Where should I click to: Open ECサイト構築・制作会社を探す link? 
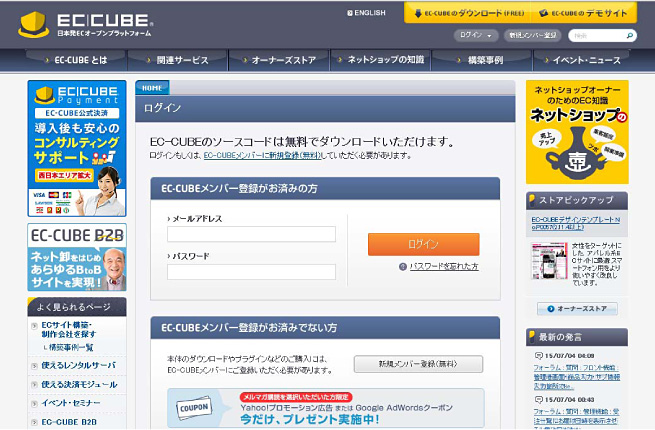tap(69, 329)
